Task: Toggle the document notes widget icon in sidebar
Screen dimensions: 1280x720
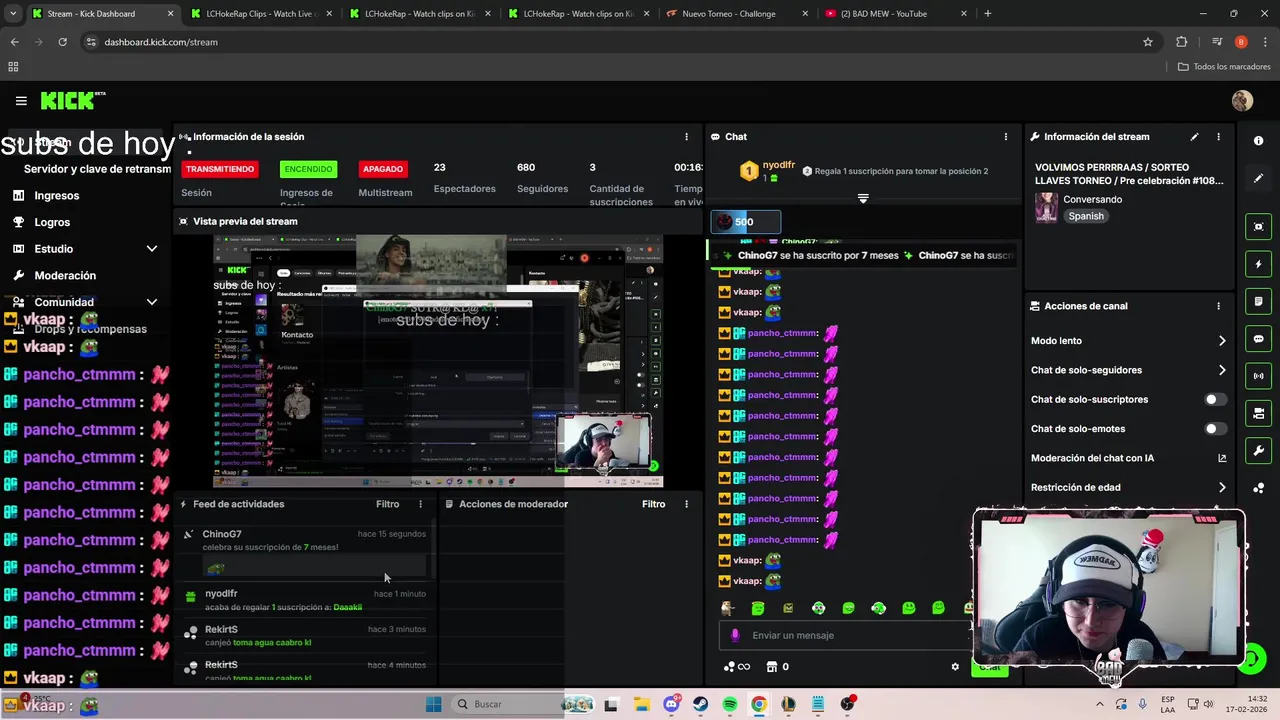Action: pos(1258,302)
